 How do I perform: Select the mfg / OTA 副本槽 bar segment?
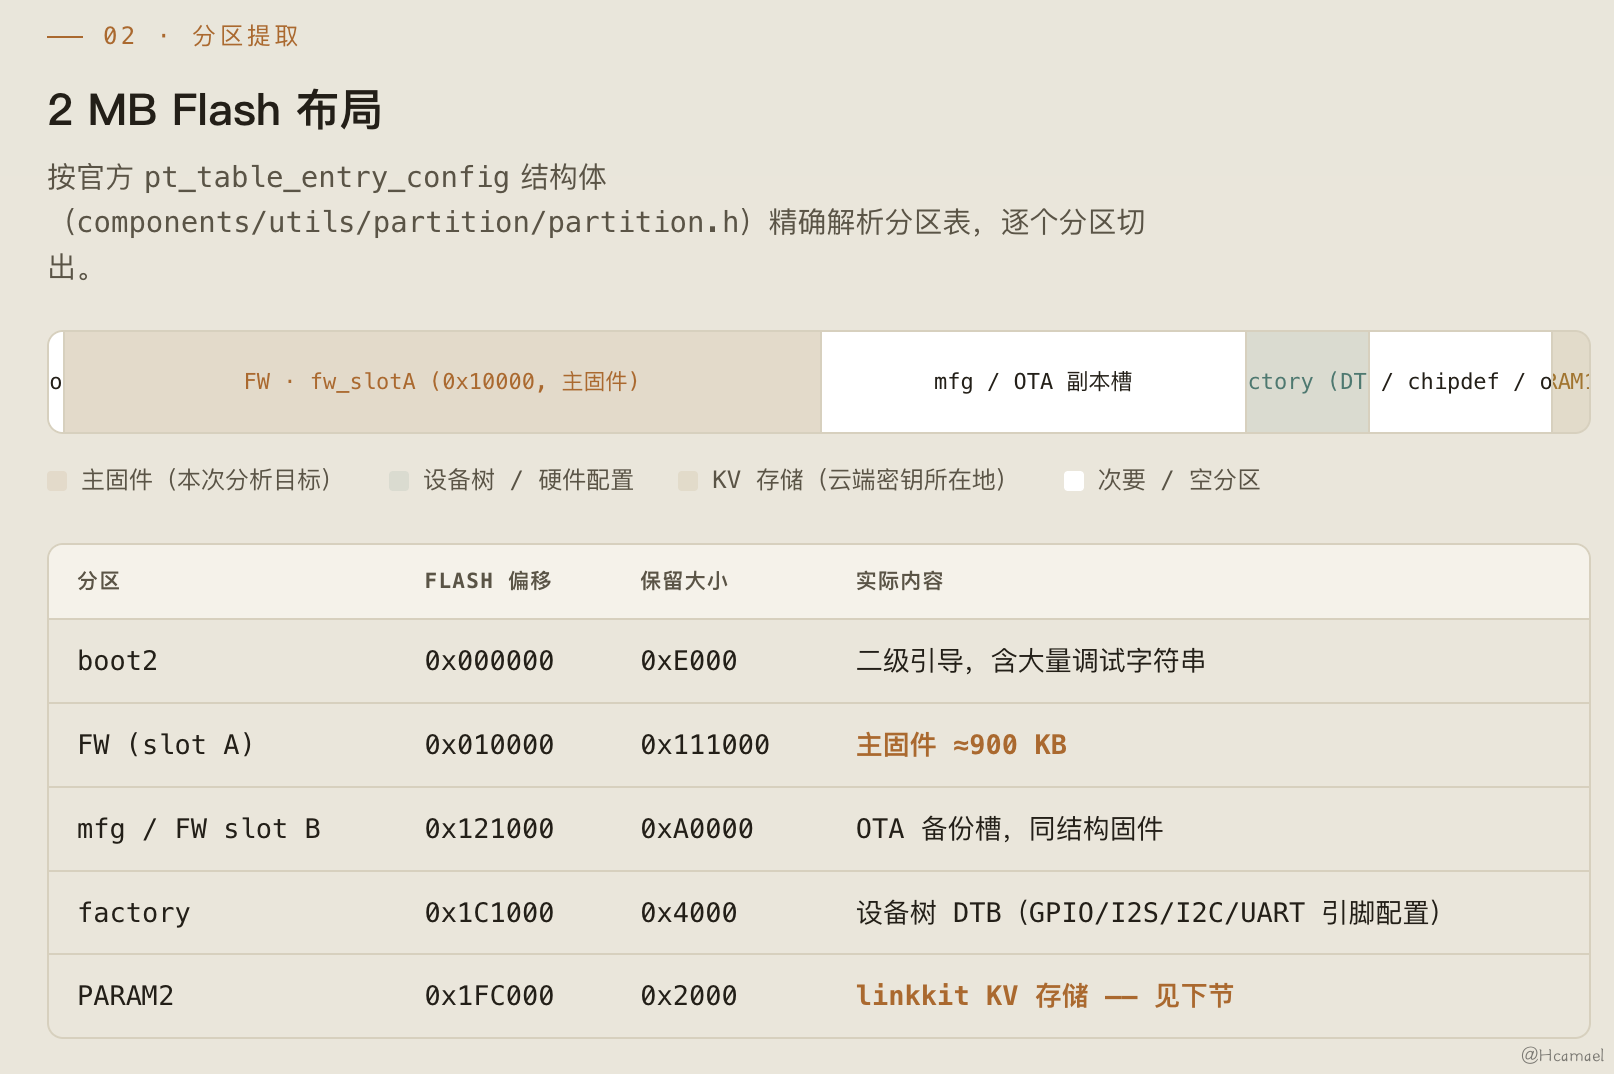(x=1033, y=382)
